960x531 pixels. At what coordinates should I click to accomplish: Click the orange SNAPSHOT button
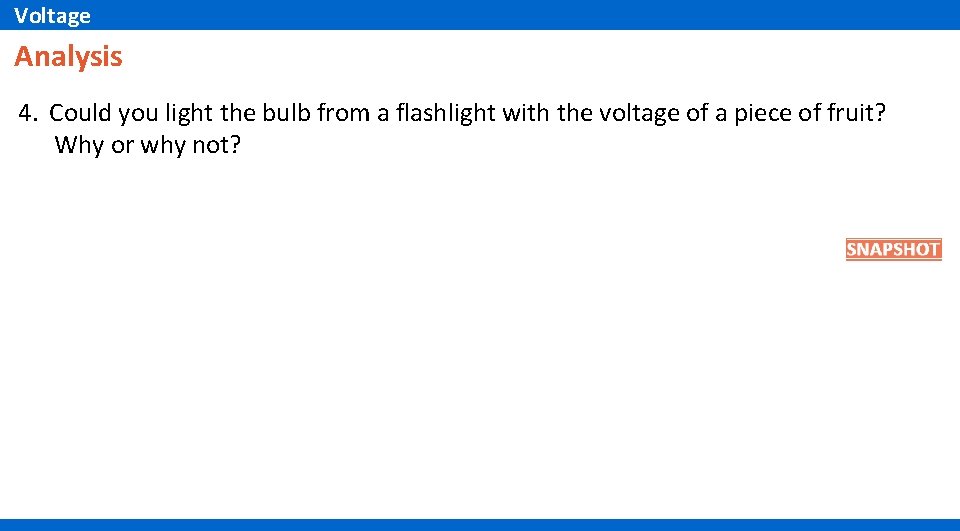coord(893,249)
